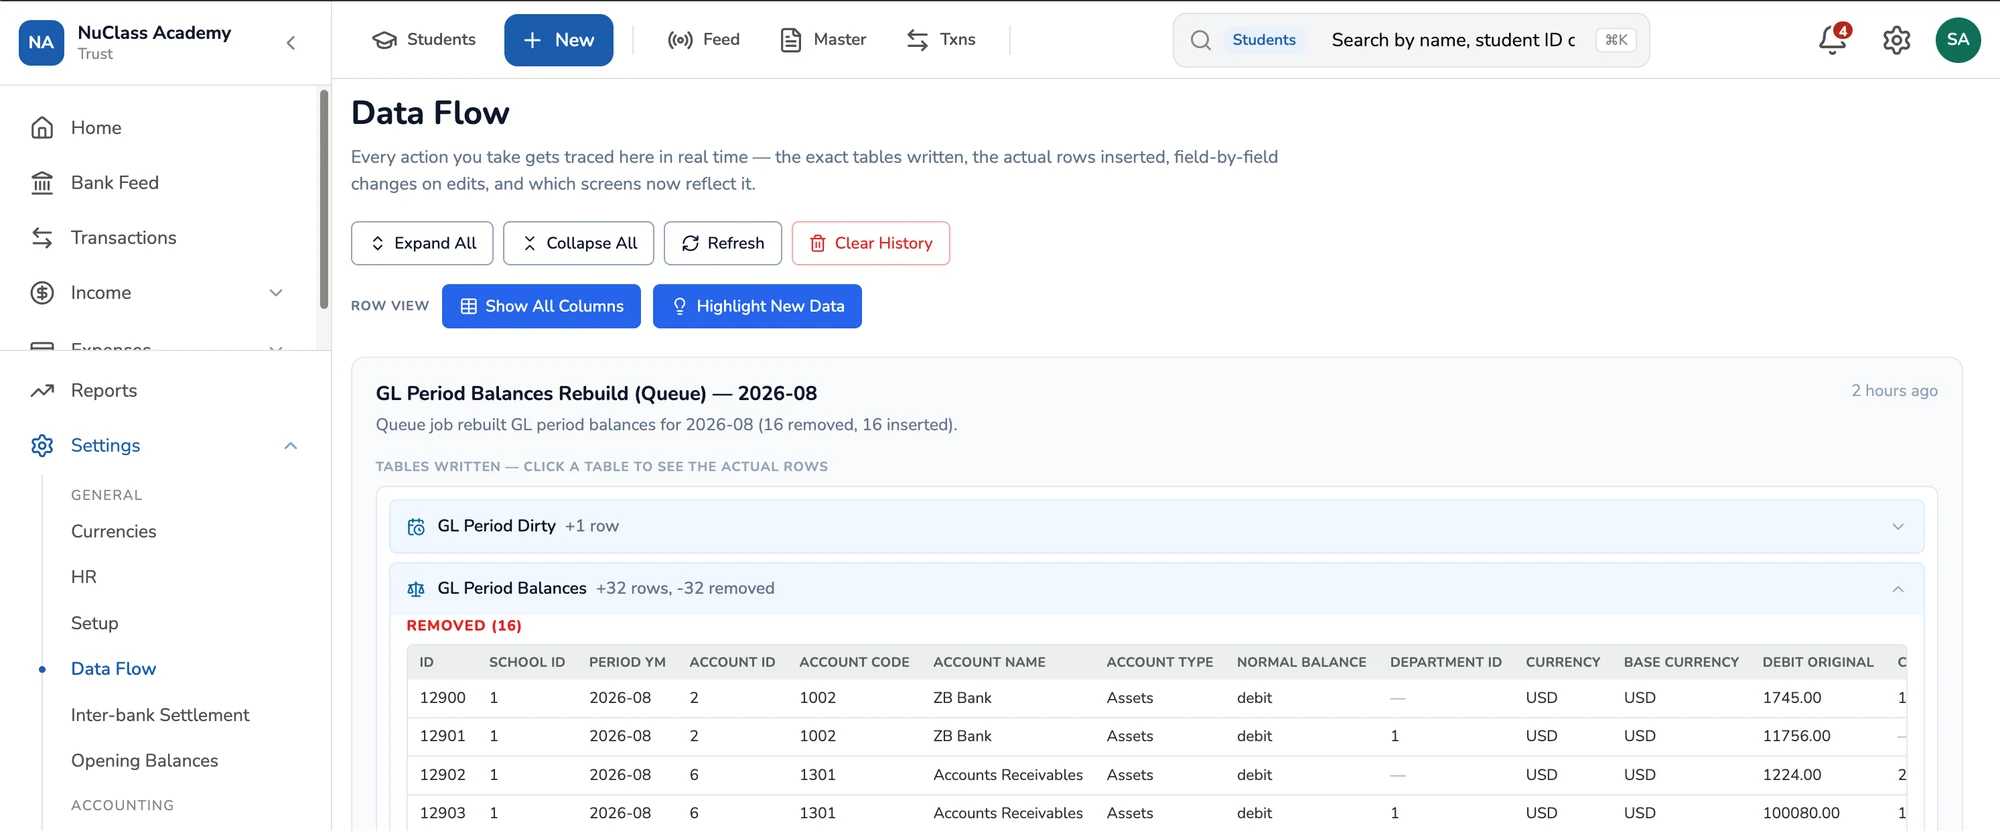Click the Students search scope chip

tap(1264, 40)
